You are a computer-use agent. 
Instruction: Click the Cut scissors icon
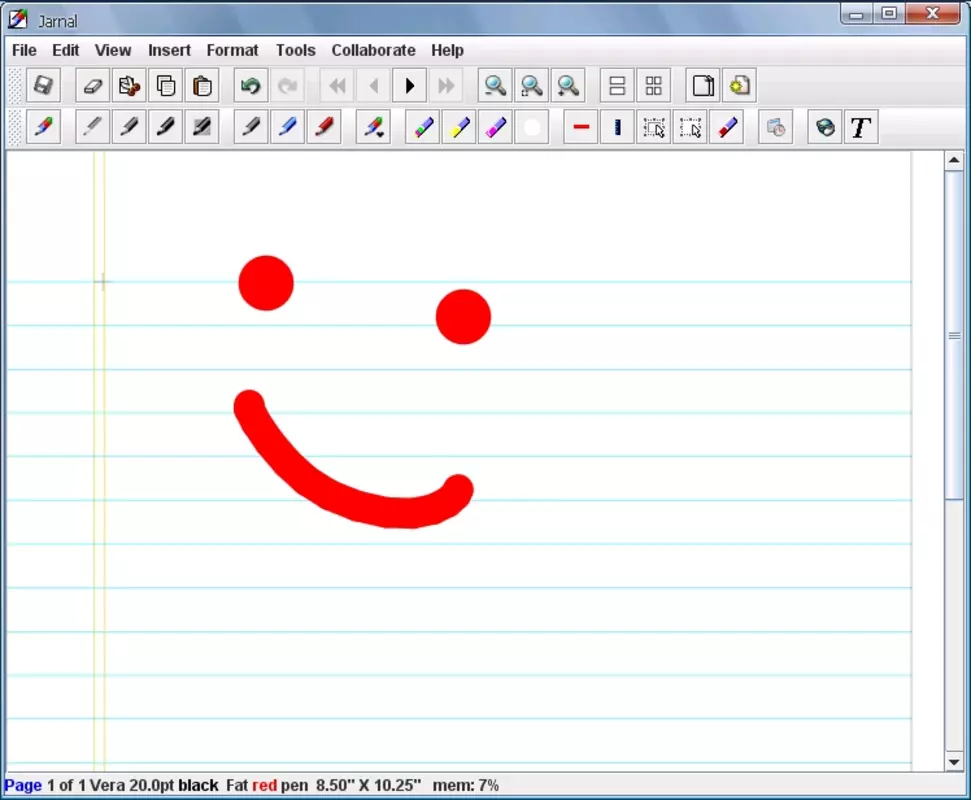[129, 85]
